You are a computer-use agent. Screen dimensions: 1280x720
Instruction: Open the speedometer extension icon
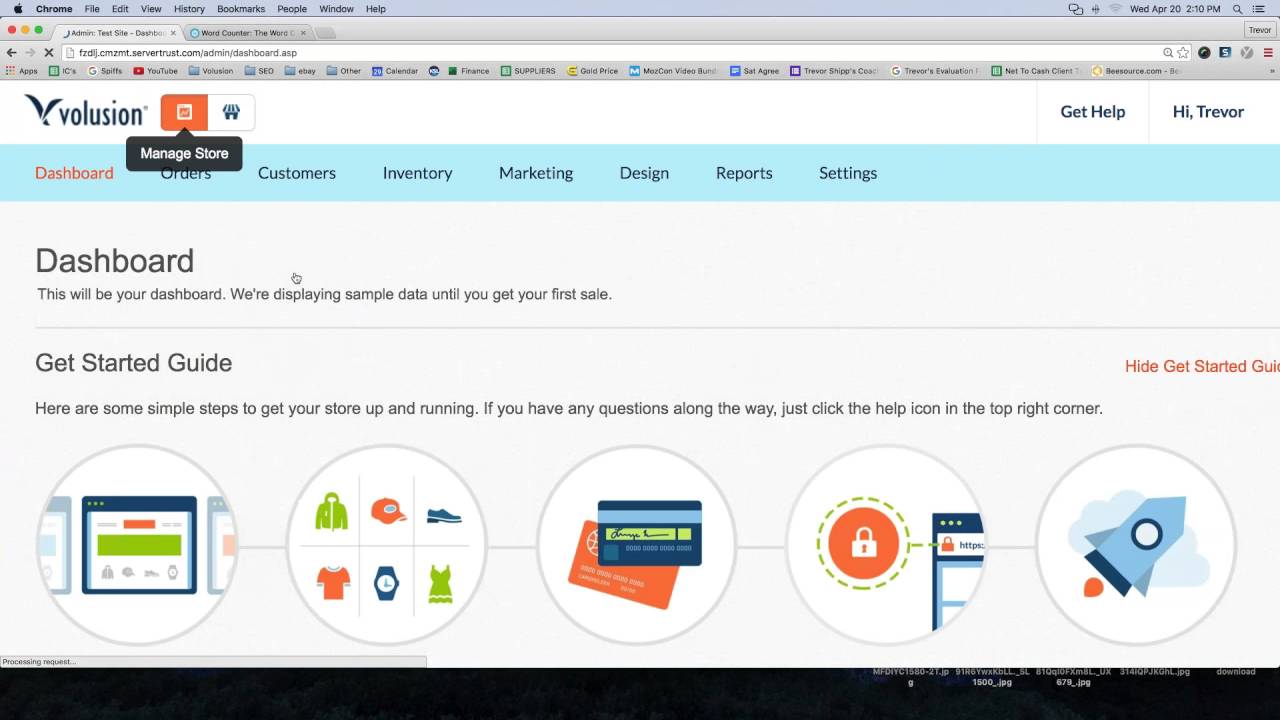[x=1204, y=52]
